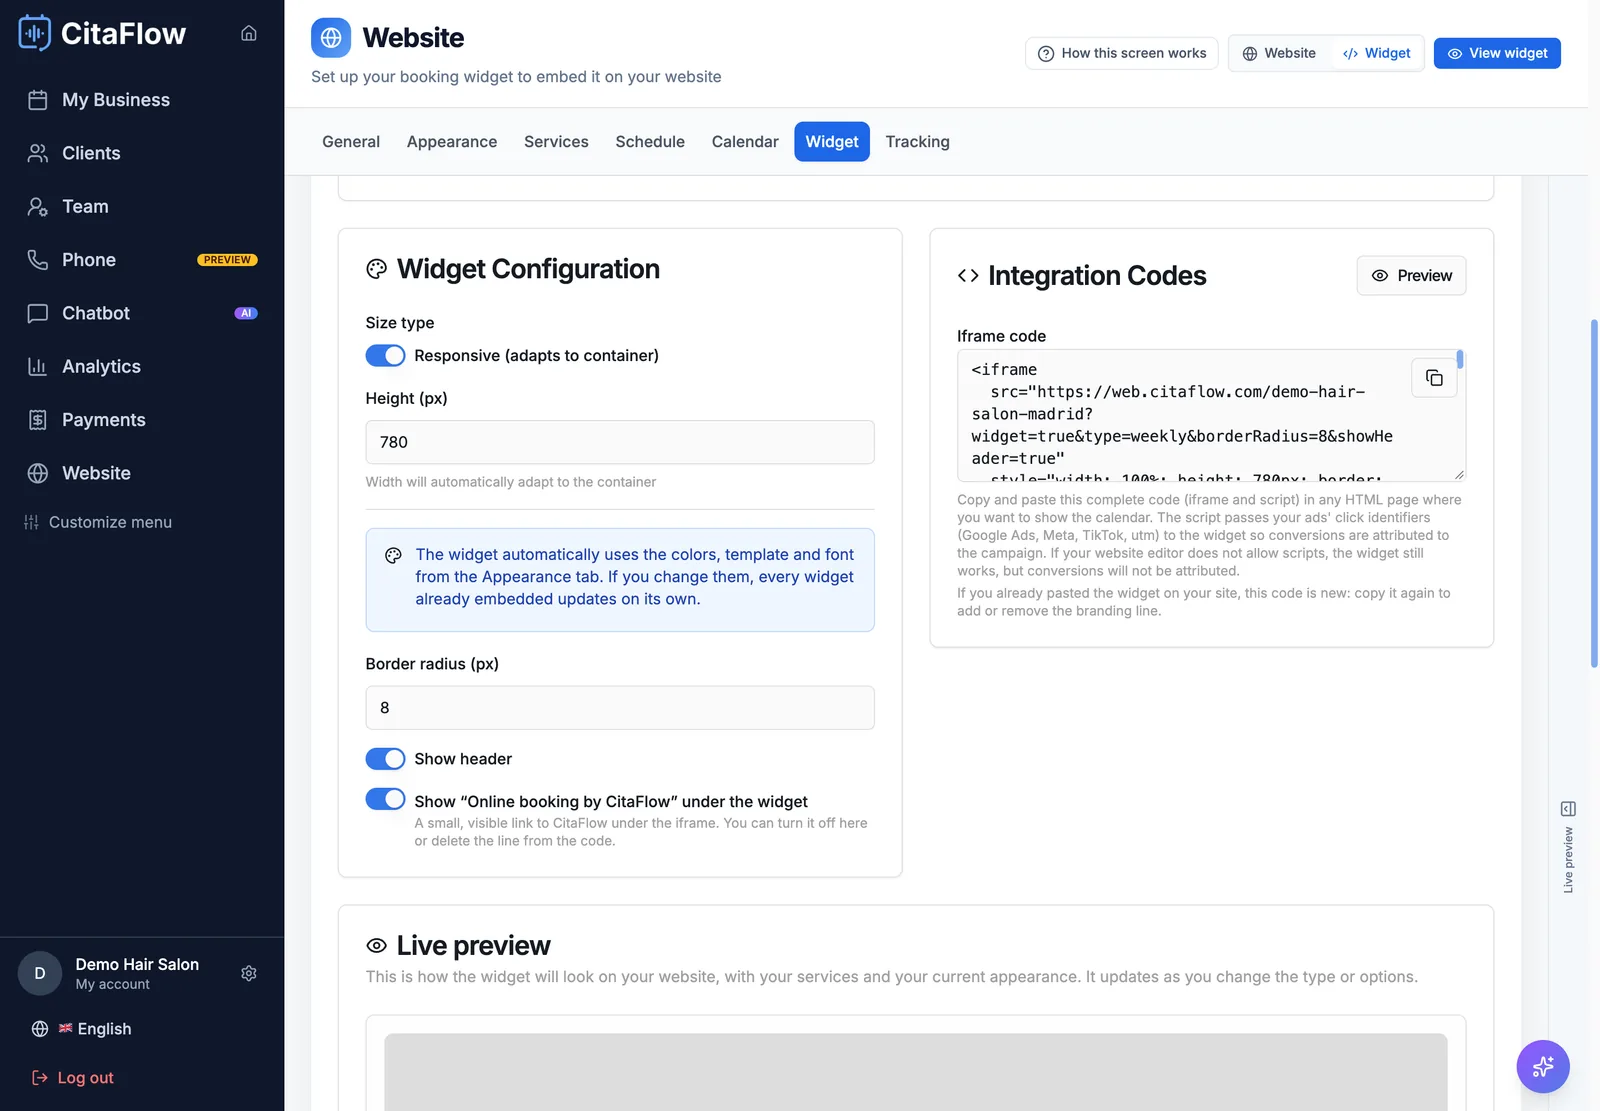Switch to the Appearance tab
The width and height of the screenshot is (1600, 1111).
pyautogui.click(x=452, y=142)
